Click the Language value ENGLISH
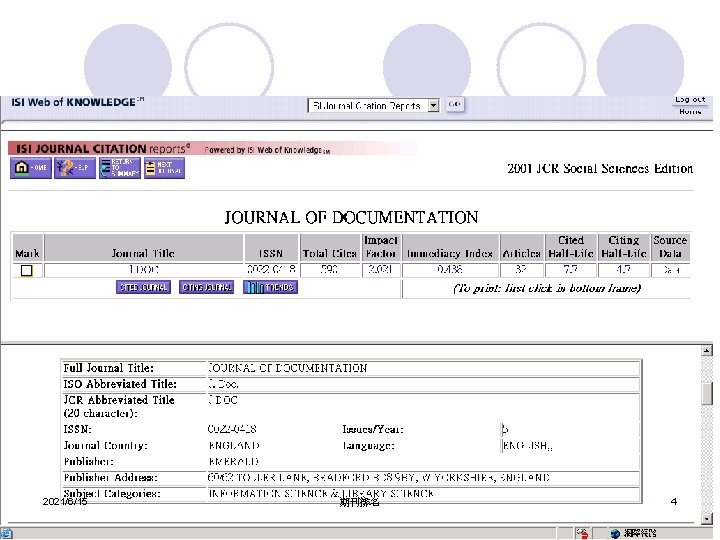 (527, 446)
